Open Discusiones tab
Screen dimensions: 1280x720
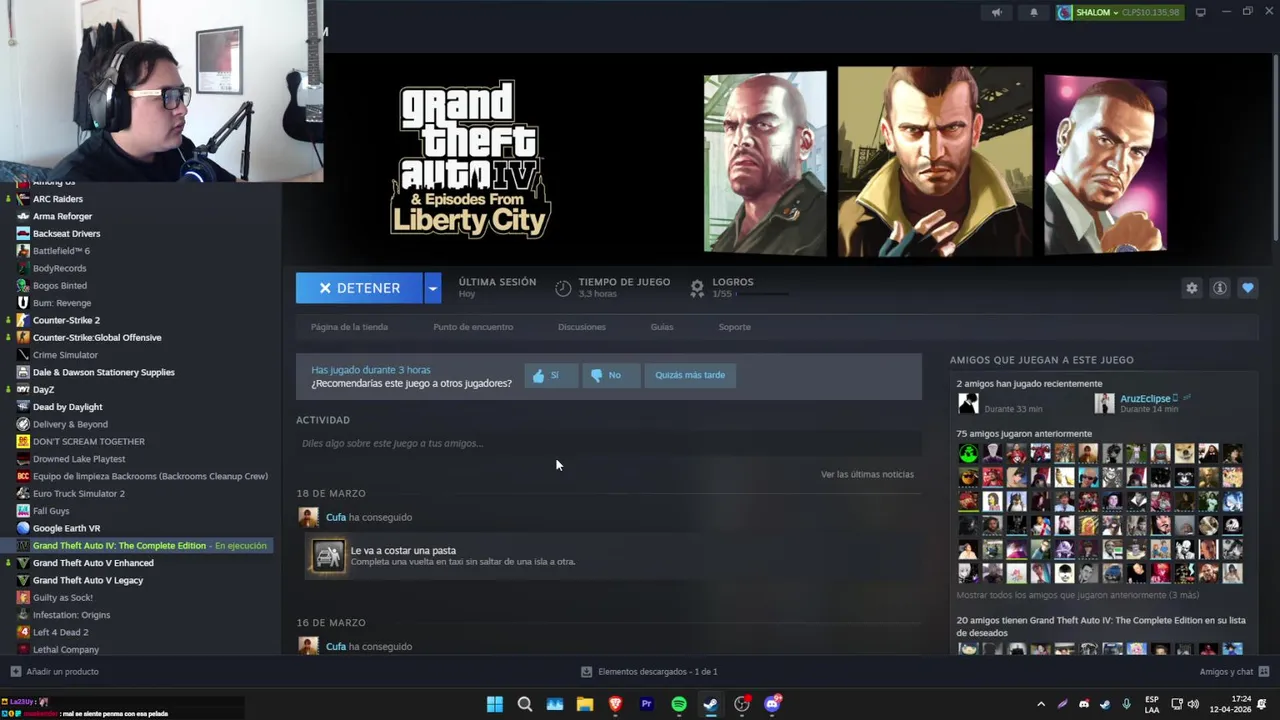click(x=582, y=327)
